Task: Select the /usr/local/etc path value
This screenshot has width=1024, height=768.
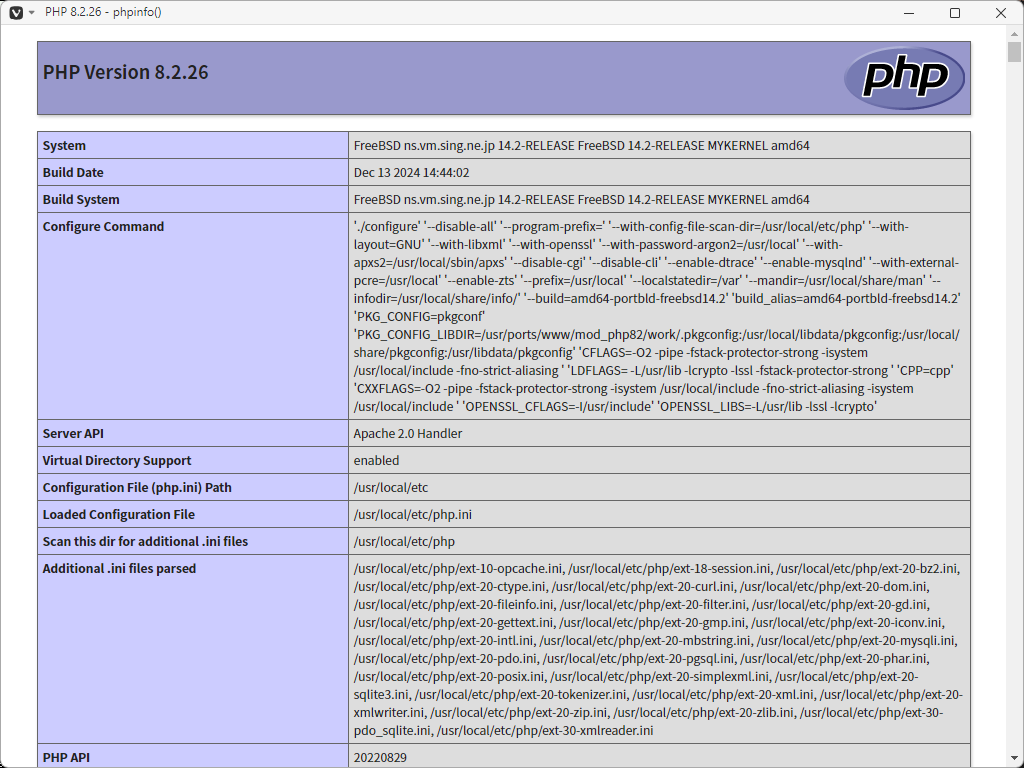Action: 391,488
